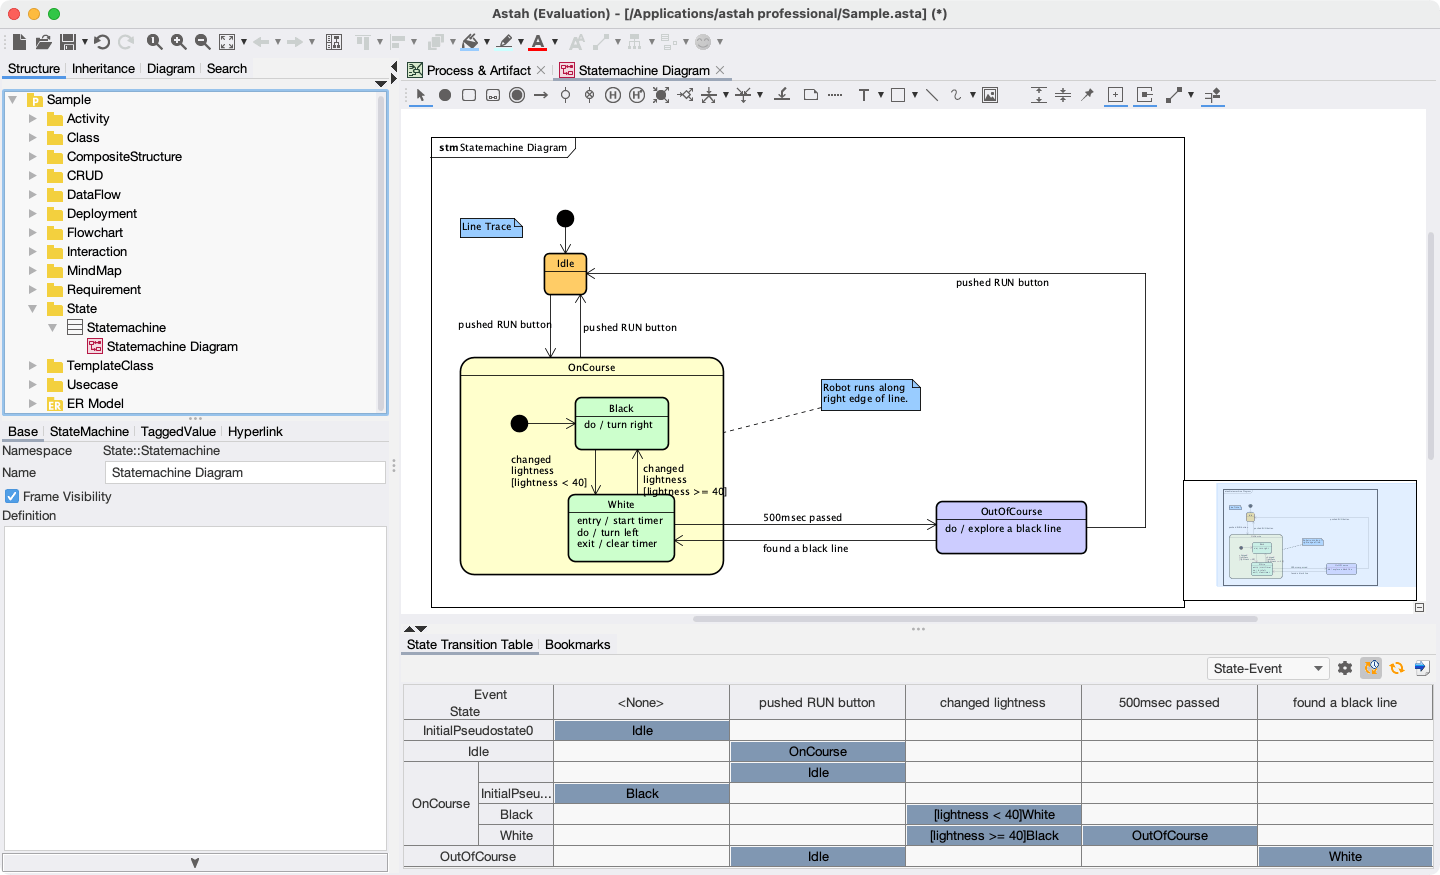
Task: Select the Shallow History pseudostate tool
Action: tap(613, 95)
